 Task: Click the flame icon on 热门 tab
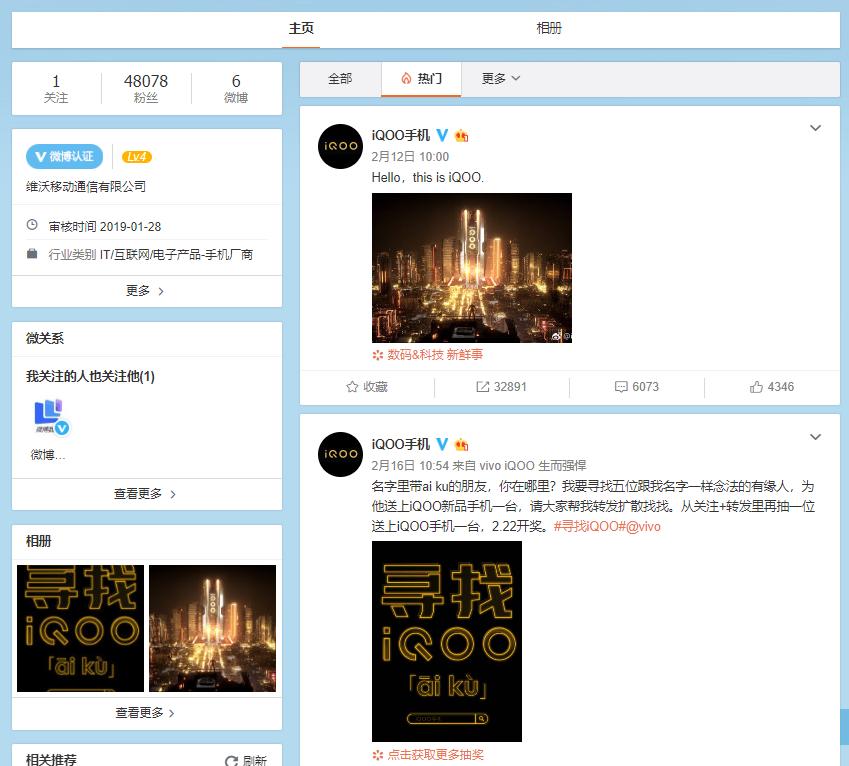406,78
